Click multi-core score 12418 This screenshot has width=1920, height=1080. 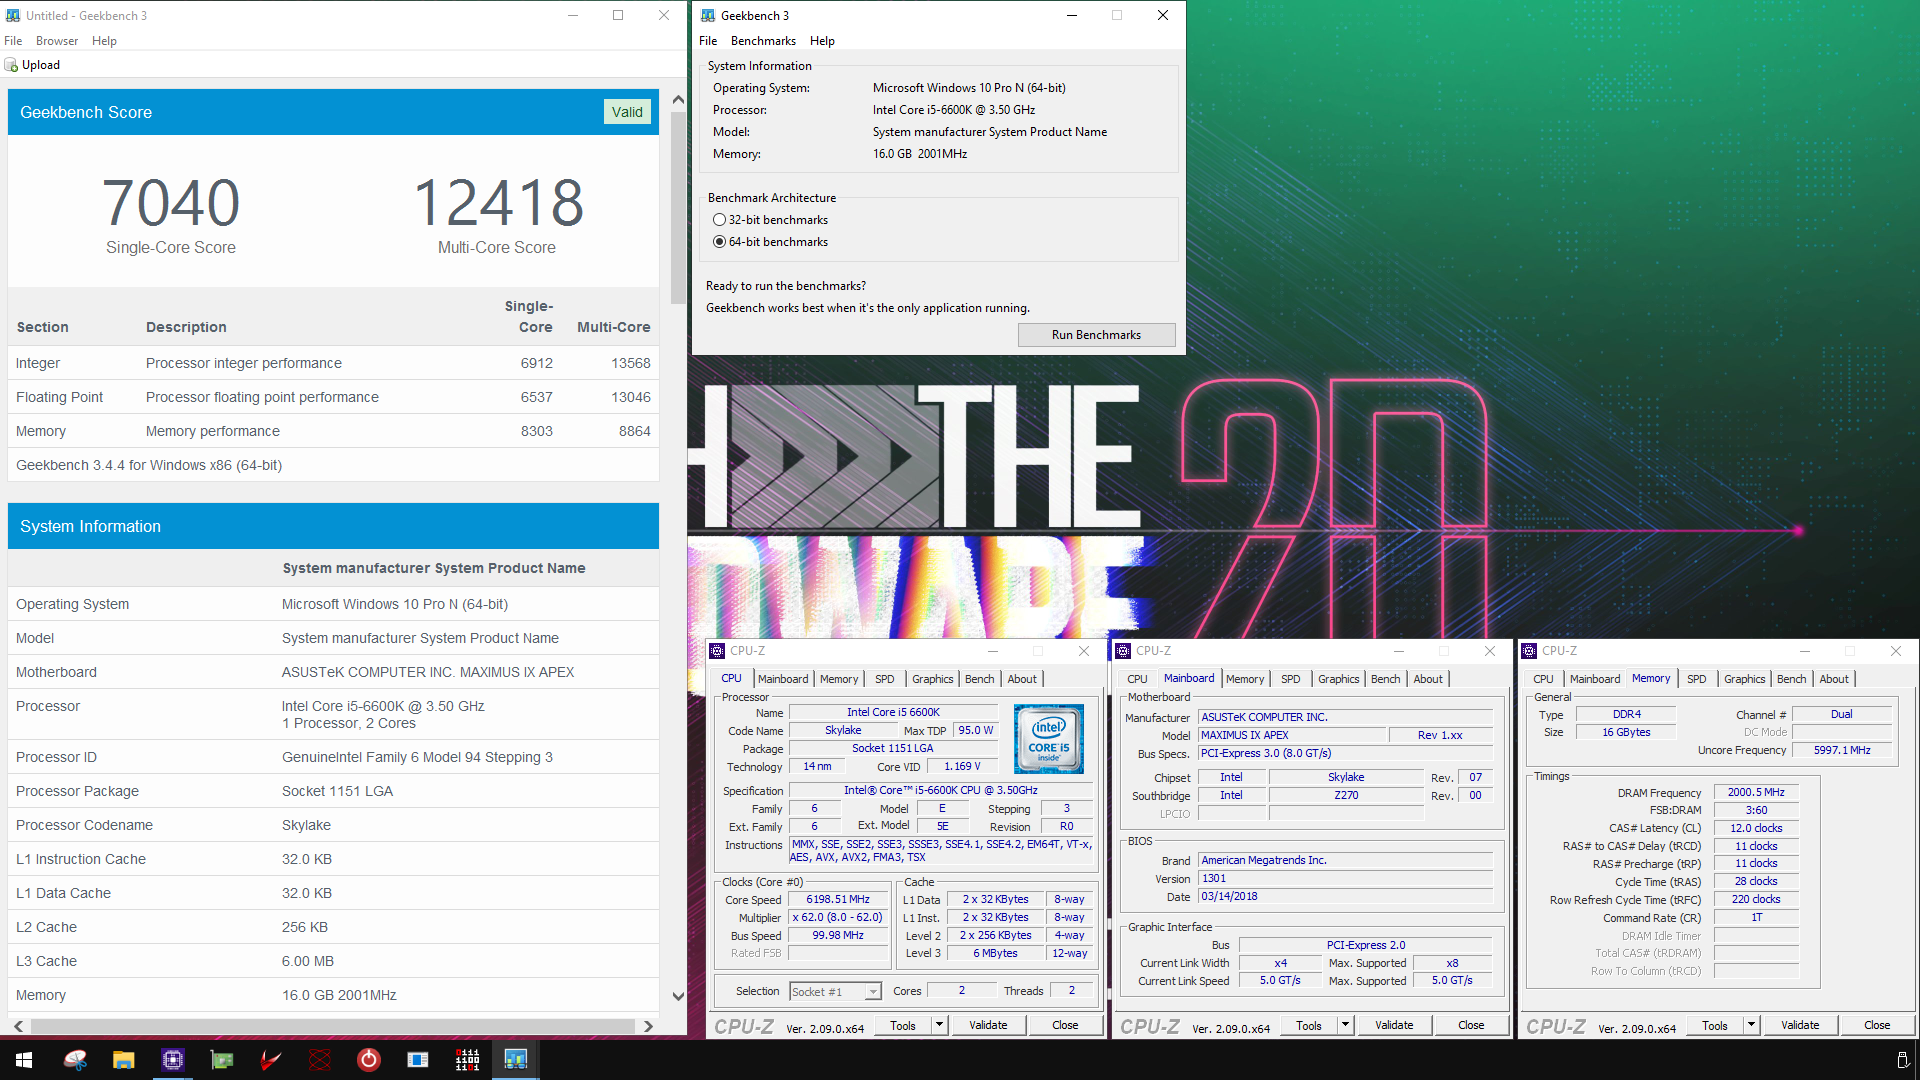(x=498, y=203)
